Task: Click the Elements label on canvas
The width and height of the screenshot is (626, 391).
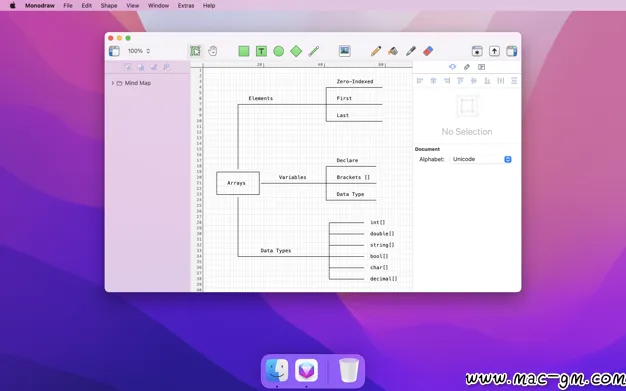Action: tap(261, 98)
